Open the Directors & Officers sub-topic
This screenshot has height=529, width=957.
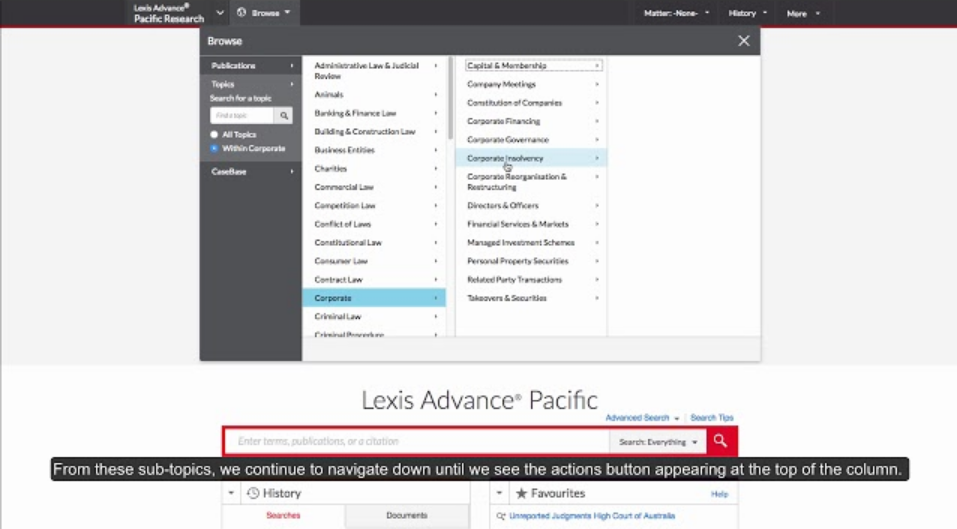coord(531,206)
